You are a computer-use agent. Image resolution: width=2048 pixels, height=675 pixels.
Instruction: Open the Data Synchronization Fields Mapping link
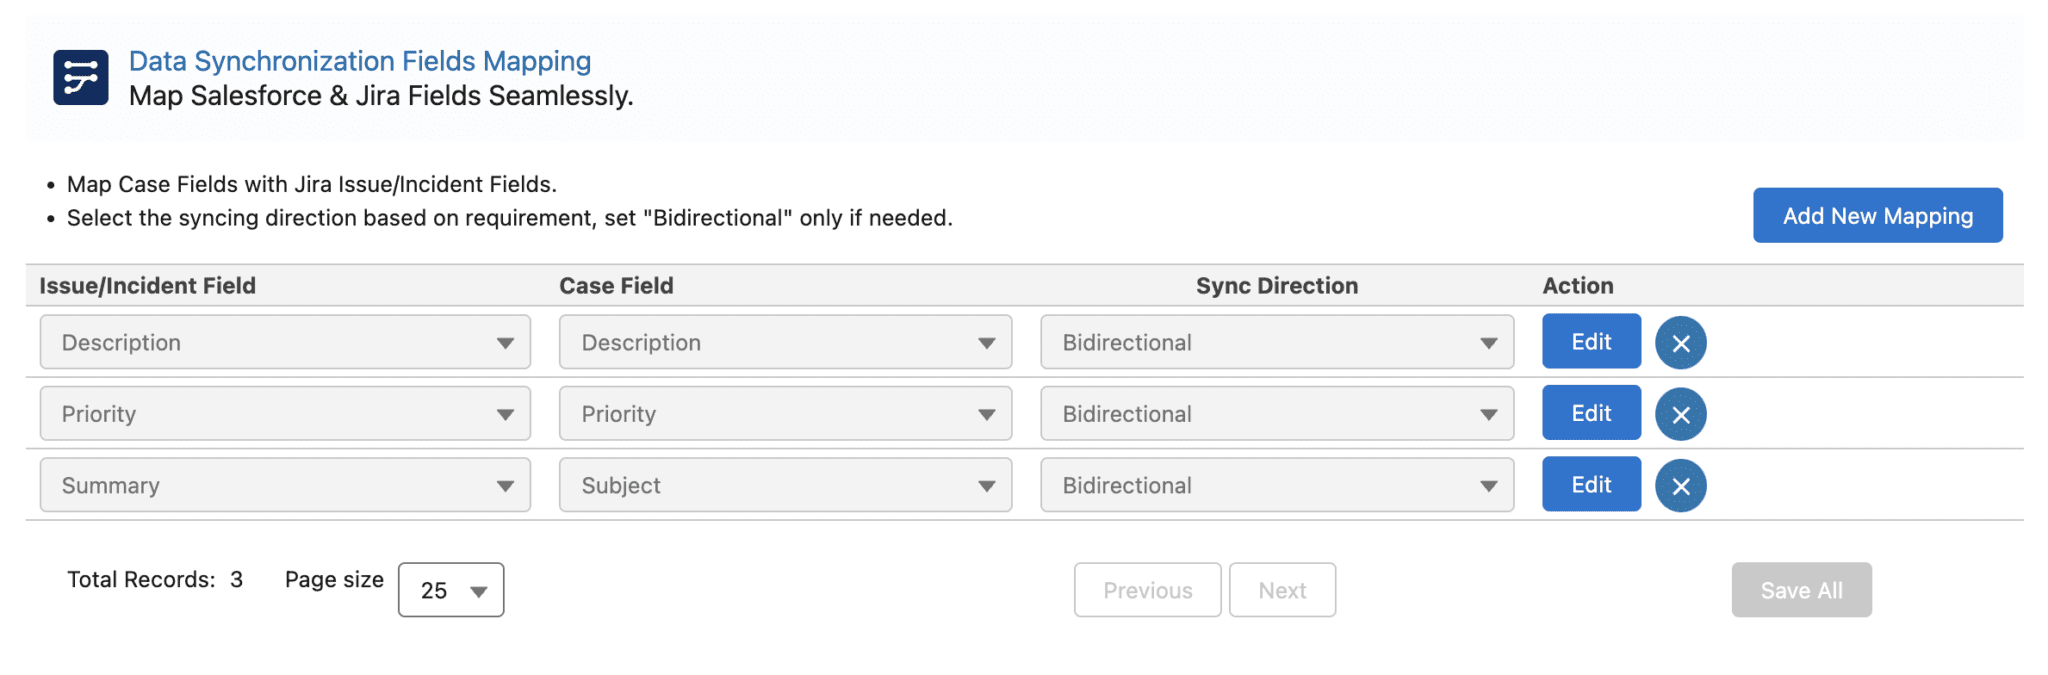(360, 61)
